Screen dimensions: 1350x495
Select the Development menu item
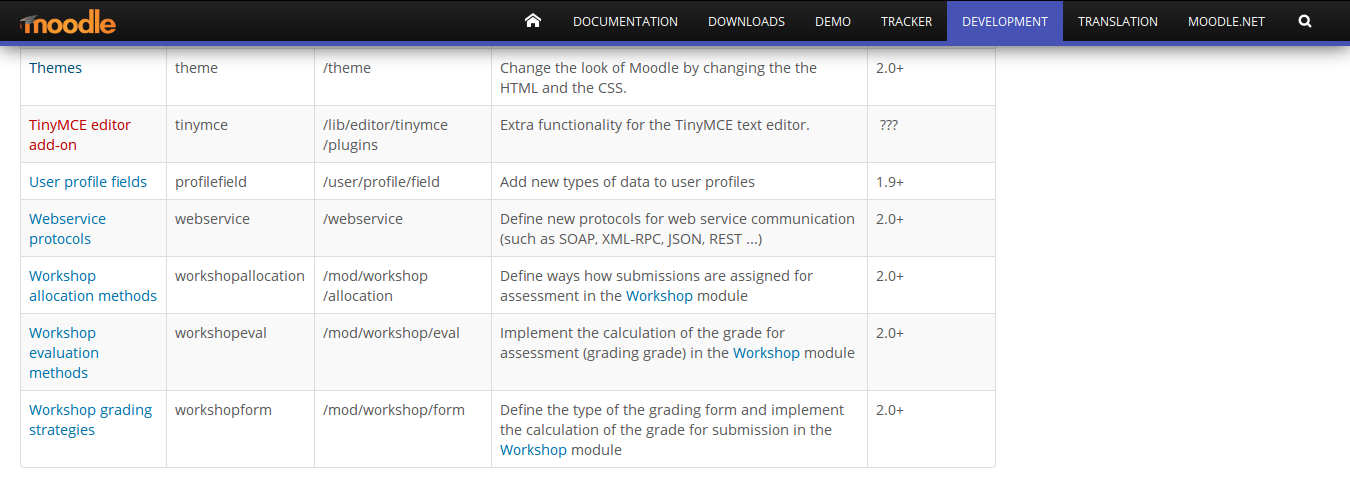point(1005,21)
